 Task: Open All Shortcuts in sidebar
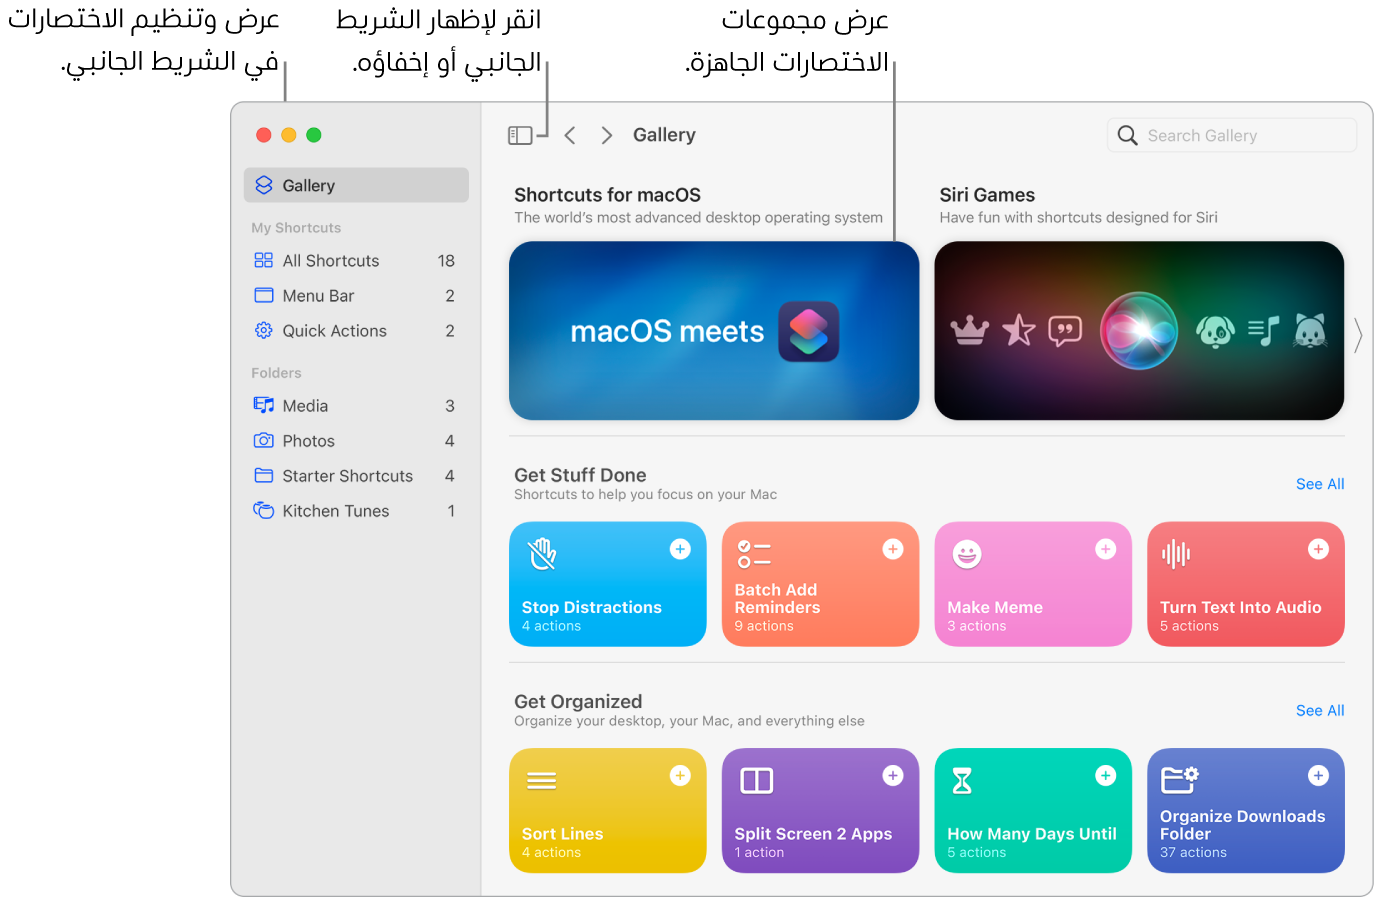[356, 260]
